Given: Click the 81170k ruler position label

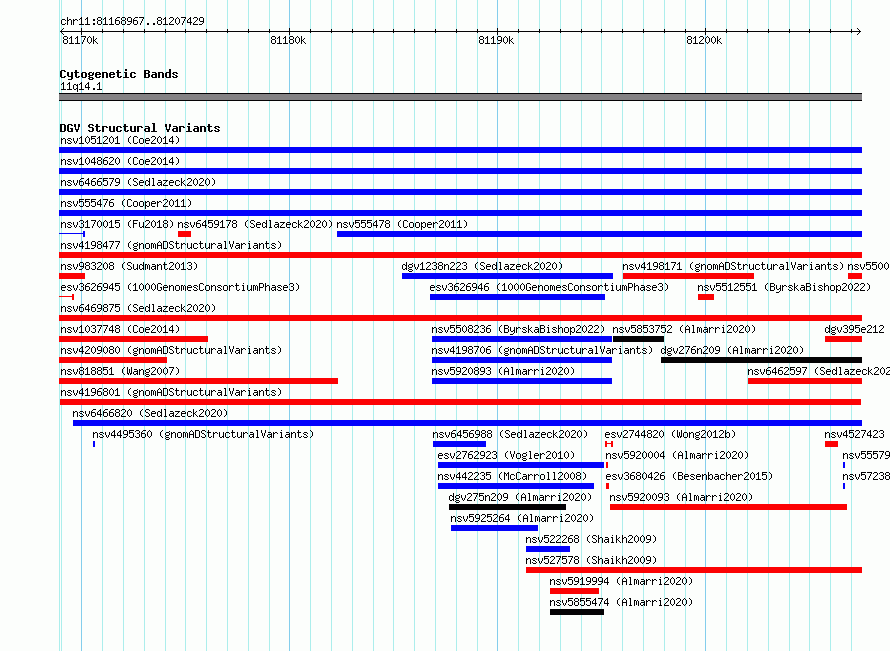Looking at the screenshot, I should point(80,40).
